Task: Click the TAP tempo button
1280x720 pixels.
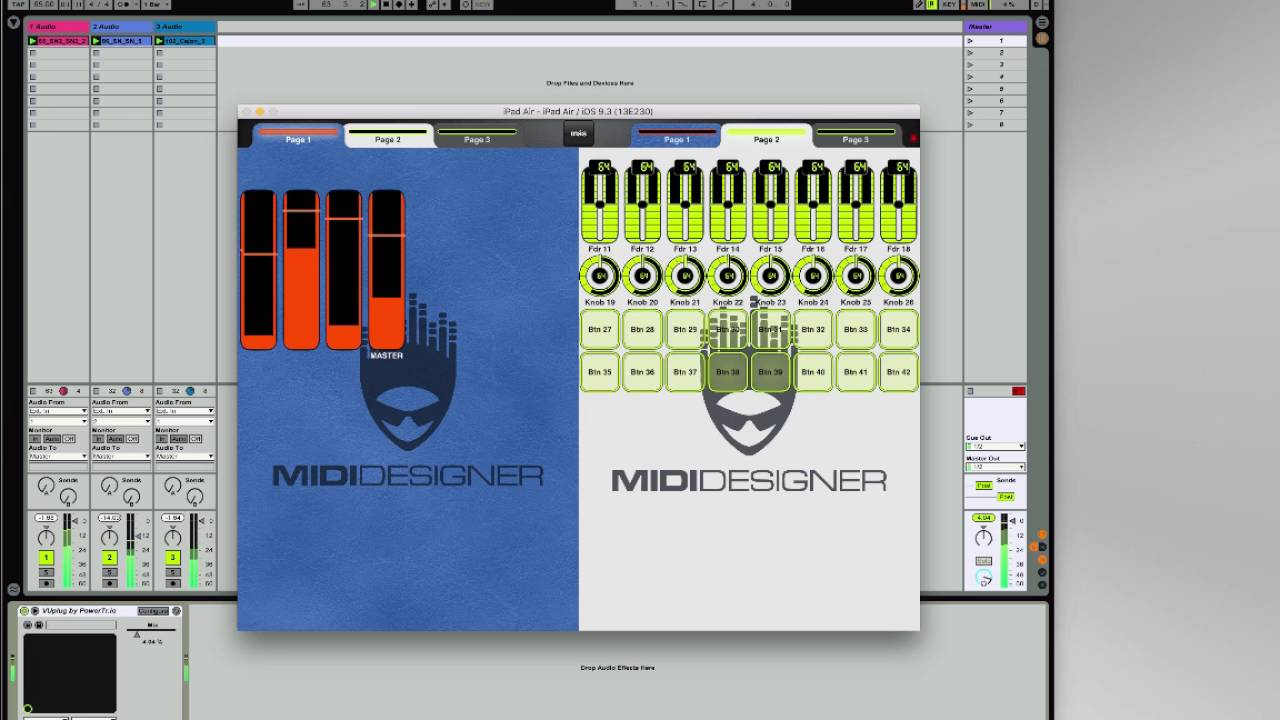Action: coord(18,5)
